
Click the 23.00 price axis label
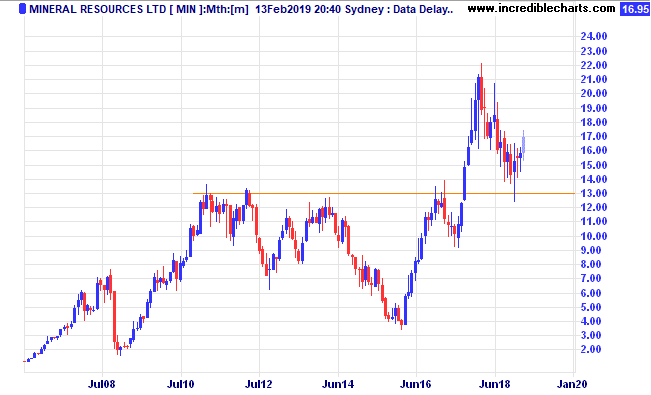(x=594, y=51)
